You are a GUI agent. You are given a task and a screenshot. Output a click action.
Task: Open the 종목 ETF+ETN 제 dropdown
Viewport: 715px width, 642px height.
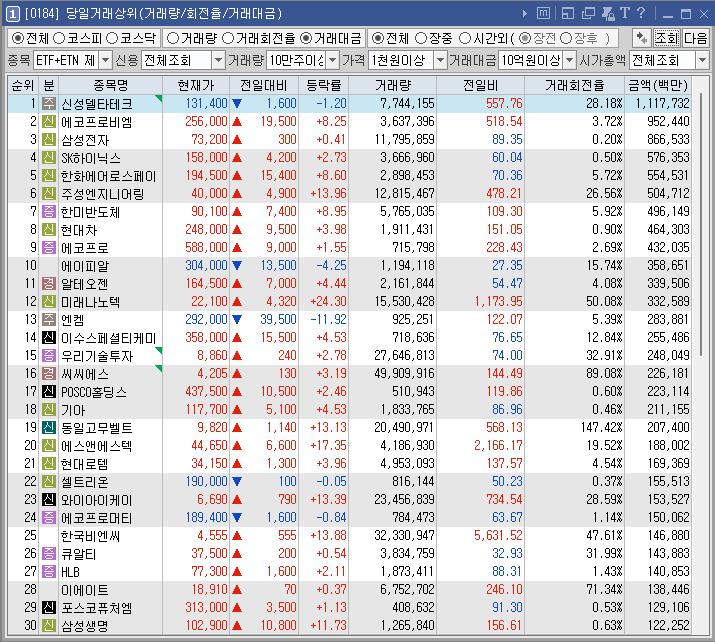pos(105,60)
